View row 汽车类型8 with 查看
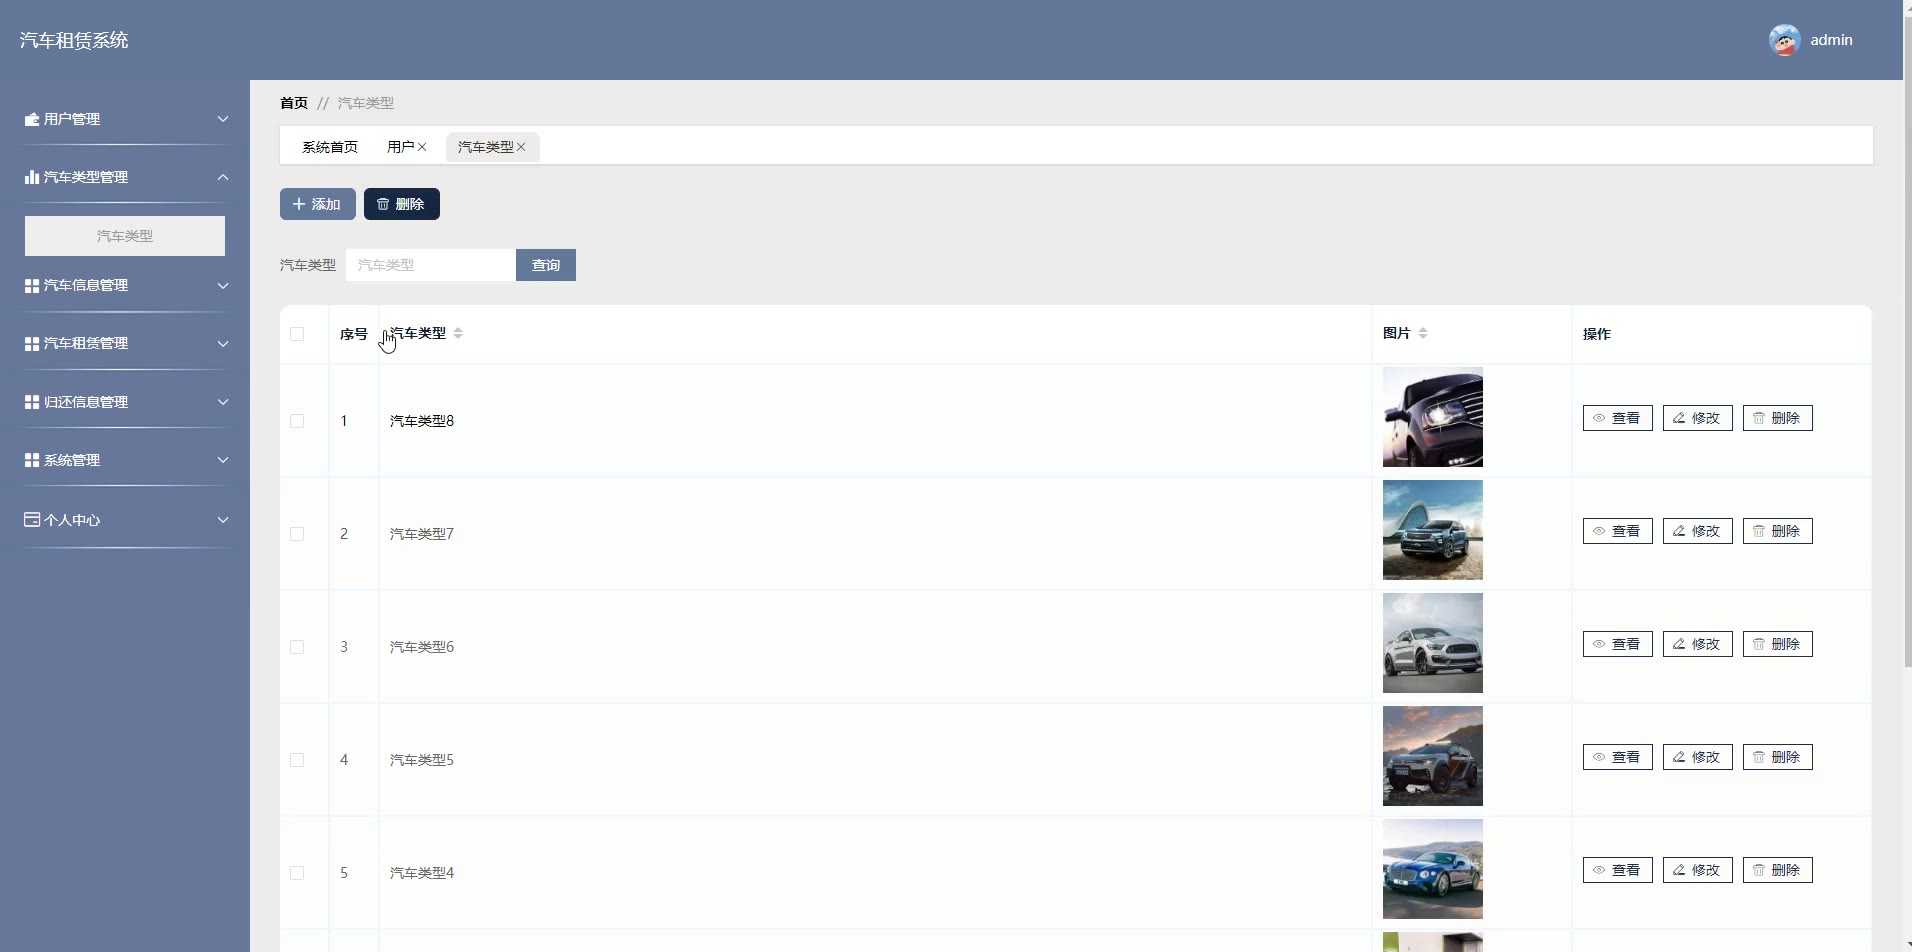 tap(1618, 418)
